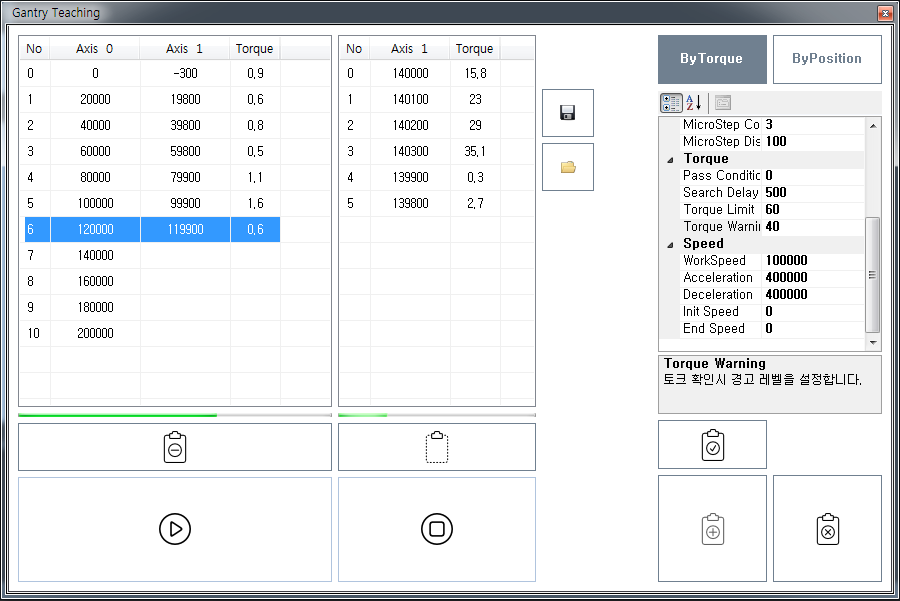Switch property grid to categorized view
The width and height of the screenshot is (900, 601).
(x=672, y=103)
